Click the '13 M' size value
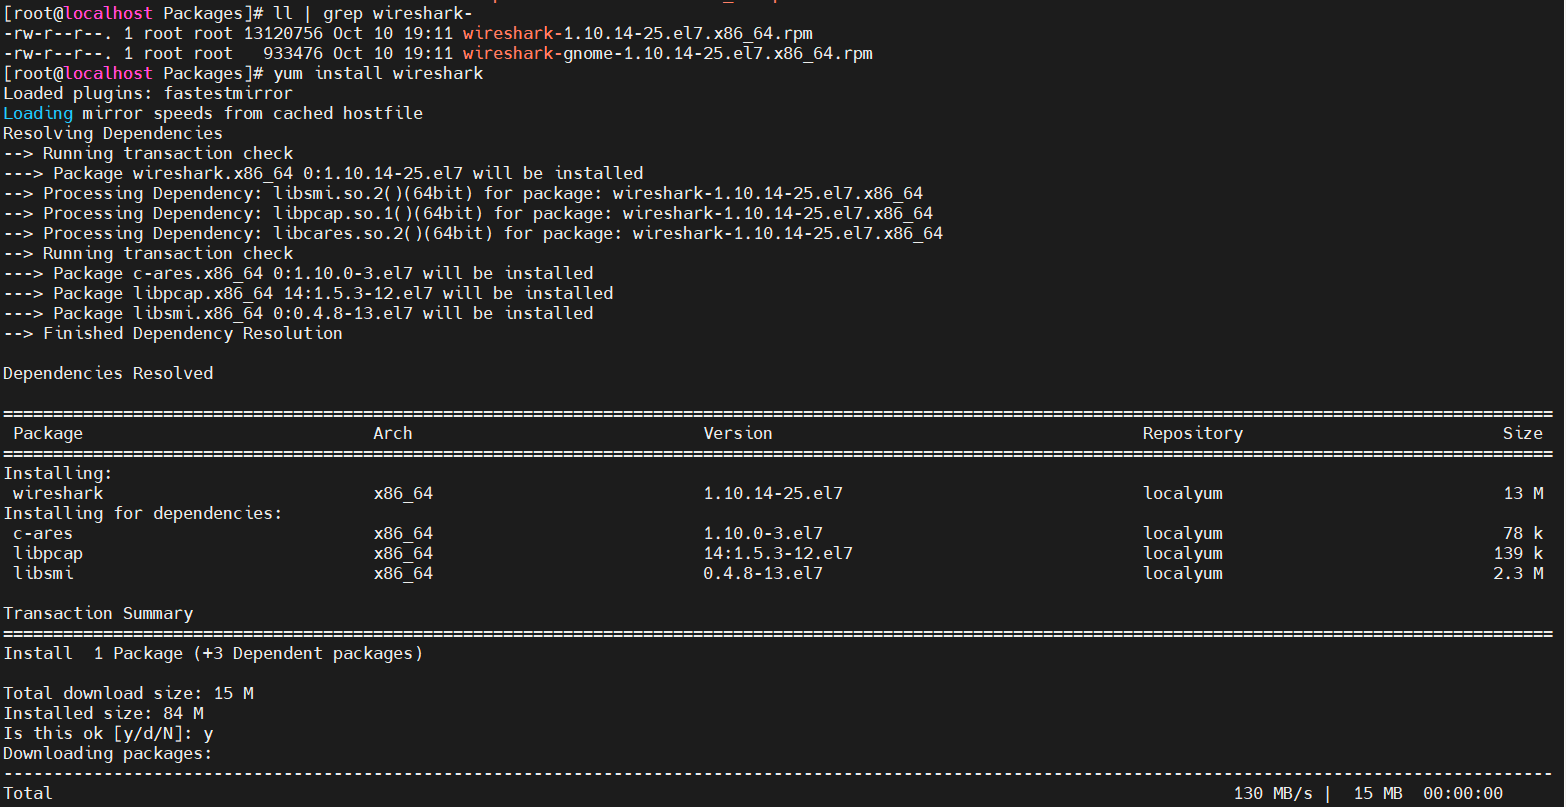The height and width of the screenshot is (807, 1566). (x=1523, y=493)
